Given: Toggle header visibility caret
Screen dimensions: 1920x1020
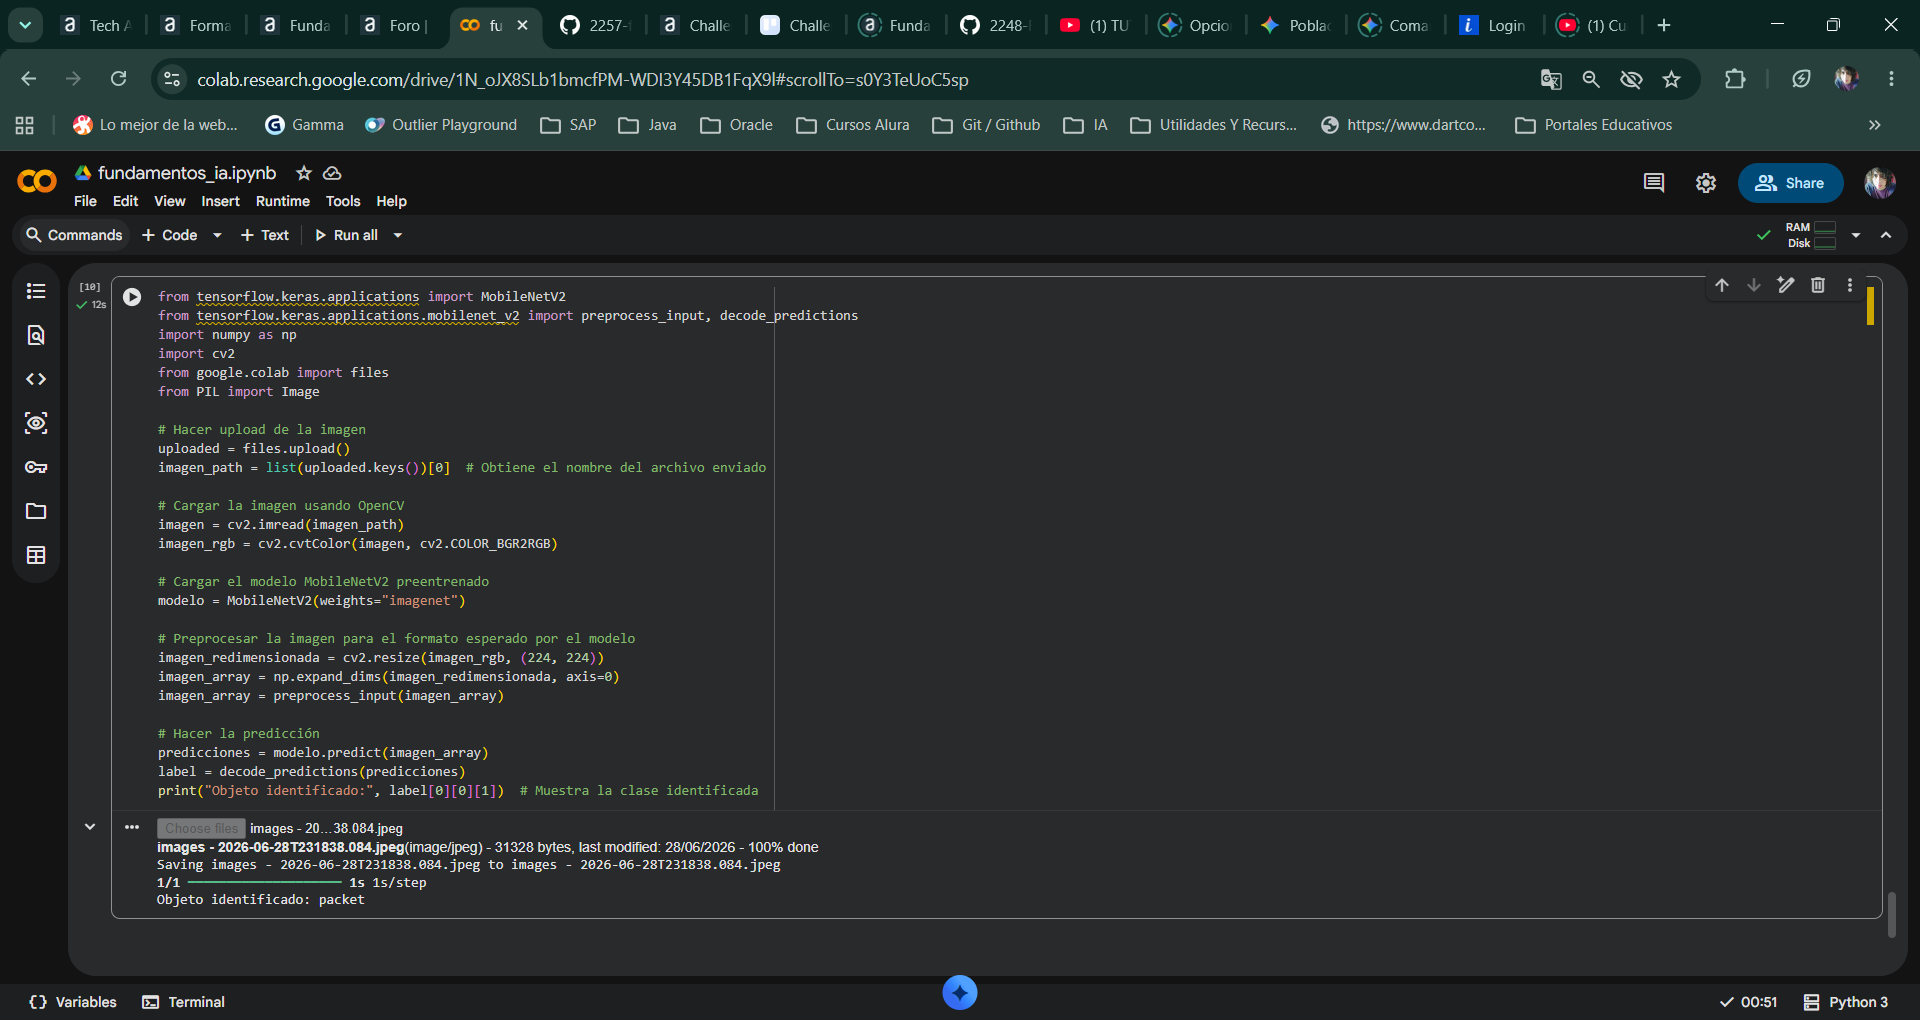Looking at the screenshot, I should point(1886,235).
